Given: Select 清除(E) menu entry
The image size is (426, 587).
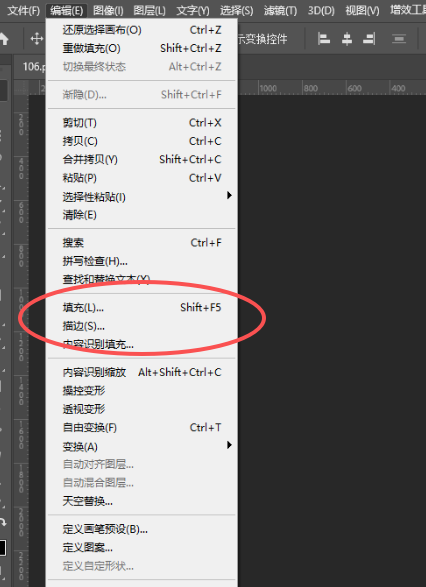Looking at the screenshot, I should (x=142, y=215).
